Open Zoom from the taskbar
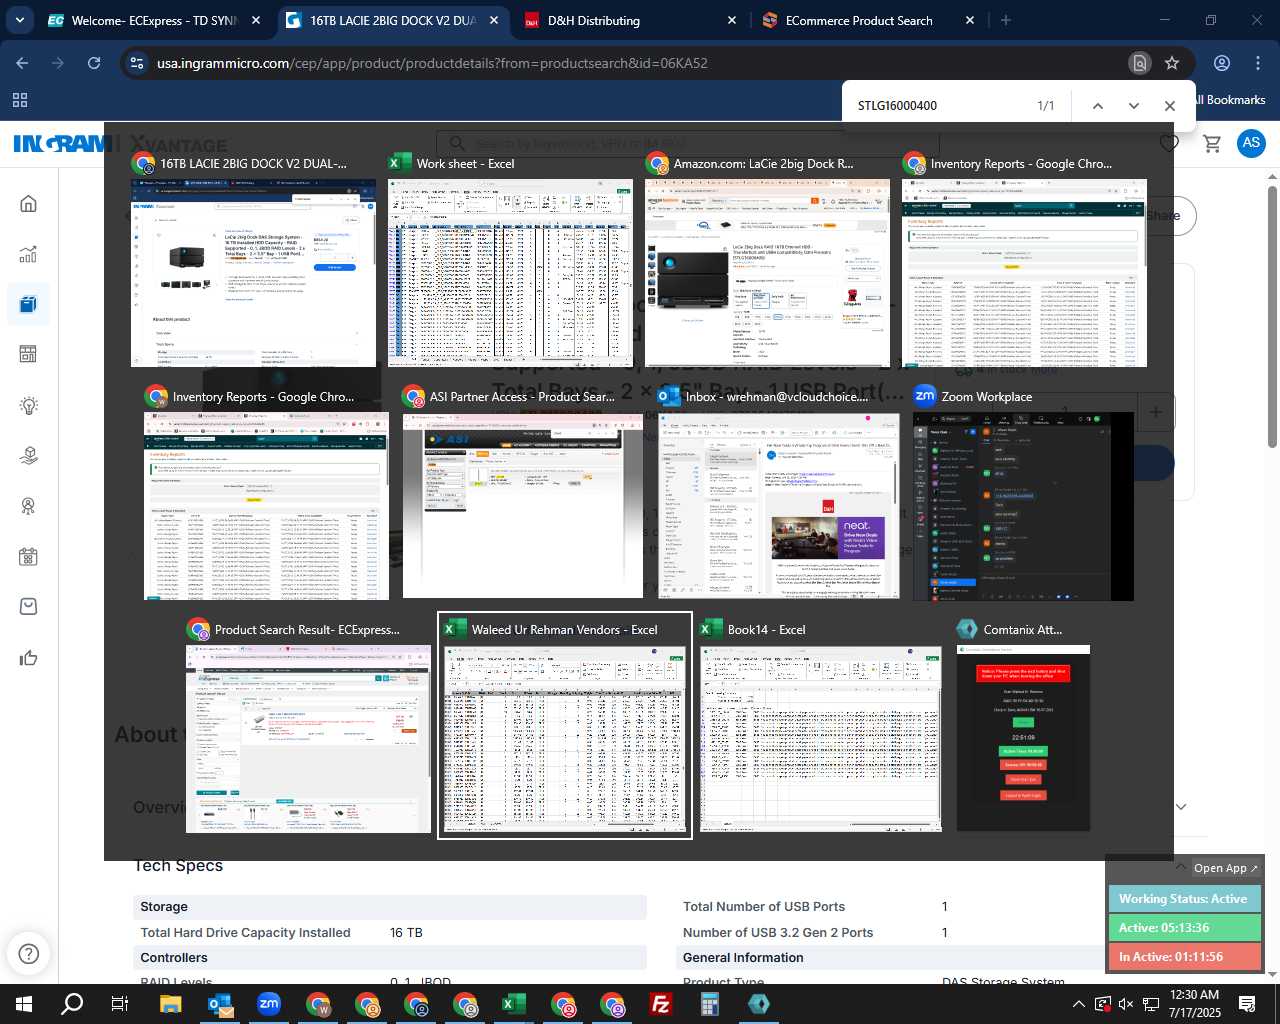This screenshot has width=1280, height=1024. 269,1004
